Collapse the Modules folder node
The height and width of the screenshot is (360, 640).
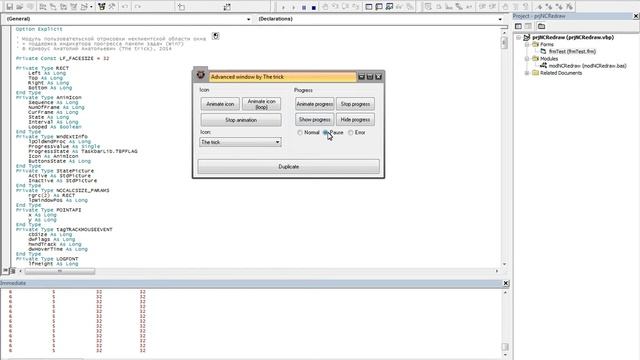pos(527,59)
